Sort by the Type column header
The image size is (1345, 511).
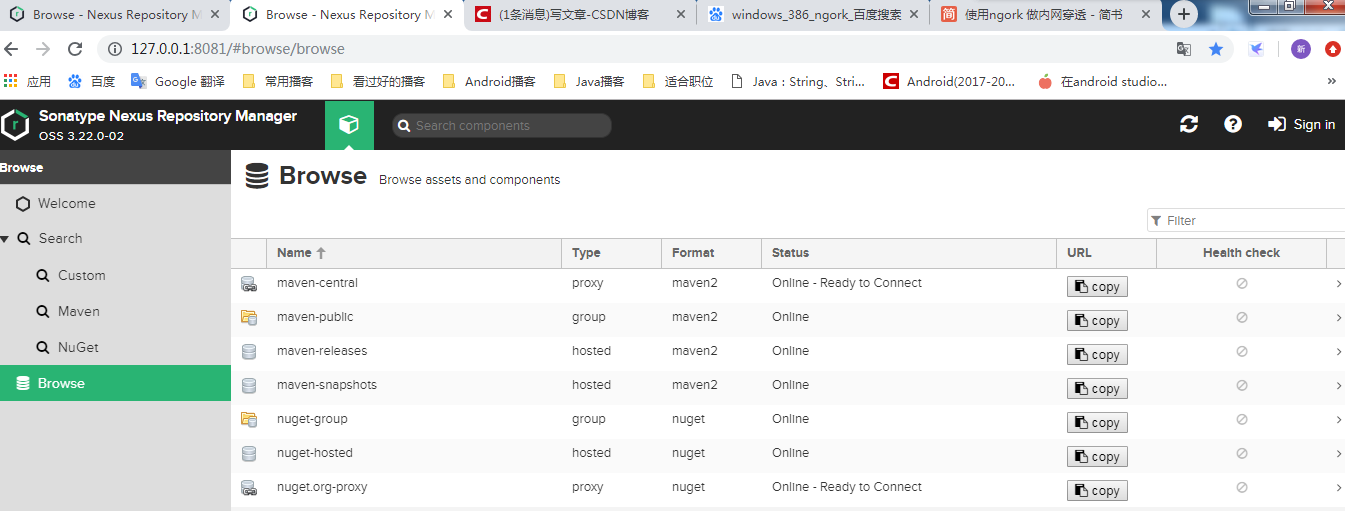pyautogui.click(x=611, y=253)
